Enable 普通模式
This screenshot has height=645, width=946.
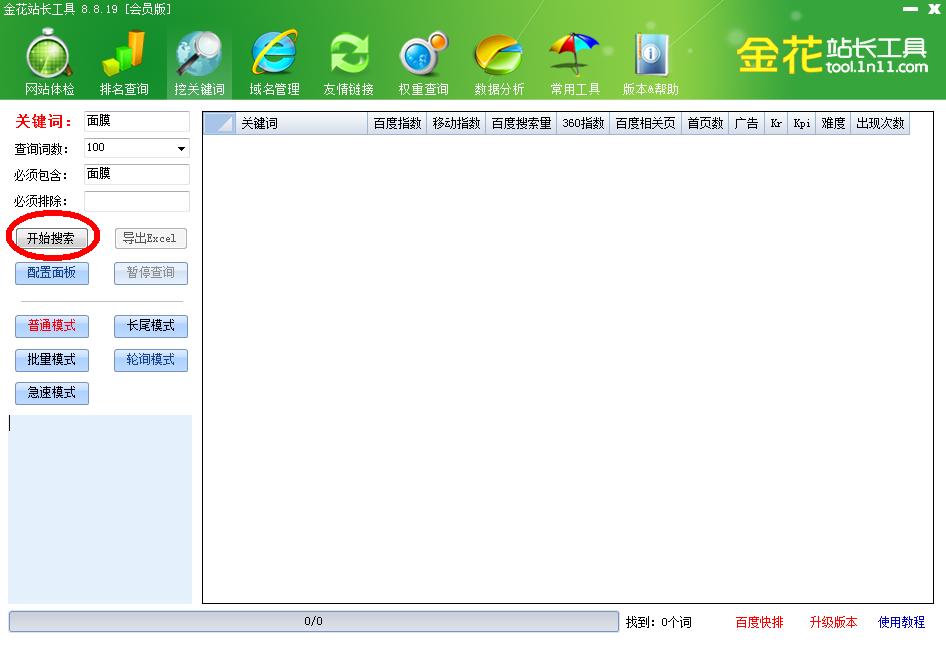(51, 326)
